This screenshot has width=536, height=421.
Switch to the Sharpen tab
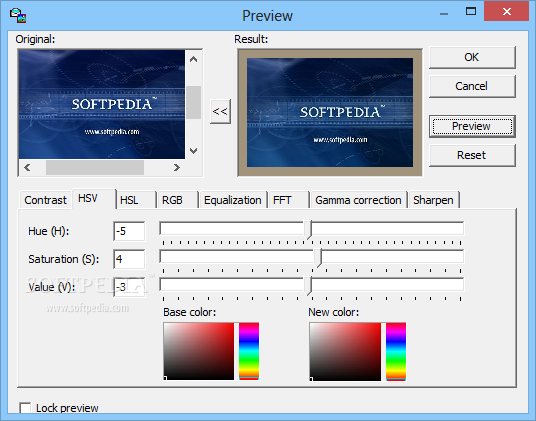434,200
